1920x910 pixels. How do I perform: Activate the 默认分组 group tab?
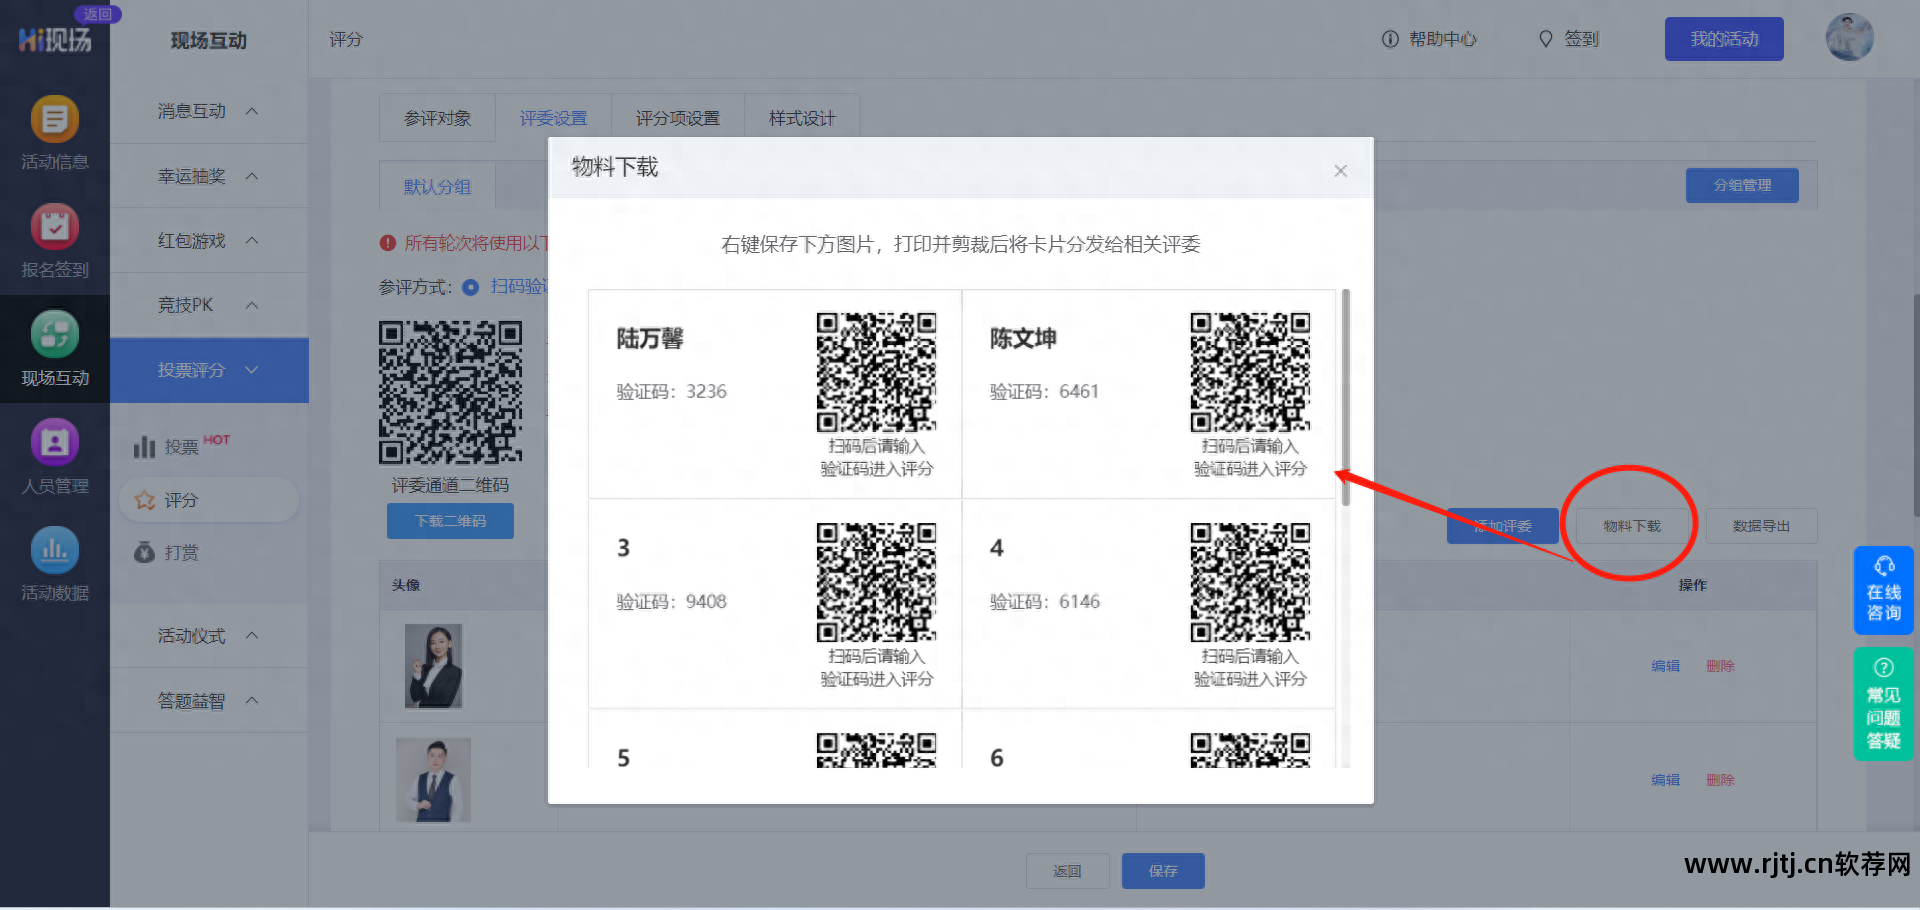[x=436, y=186]
